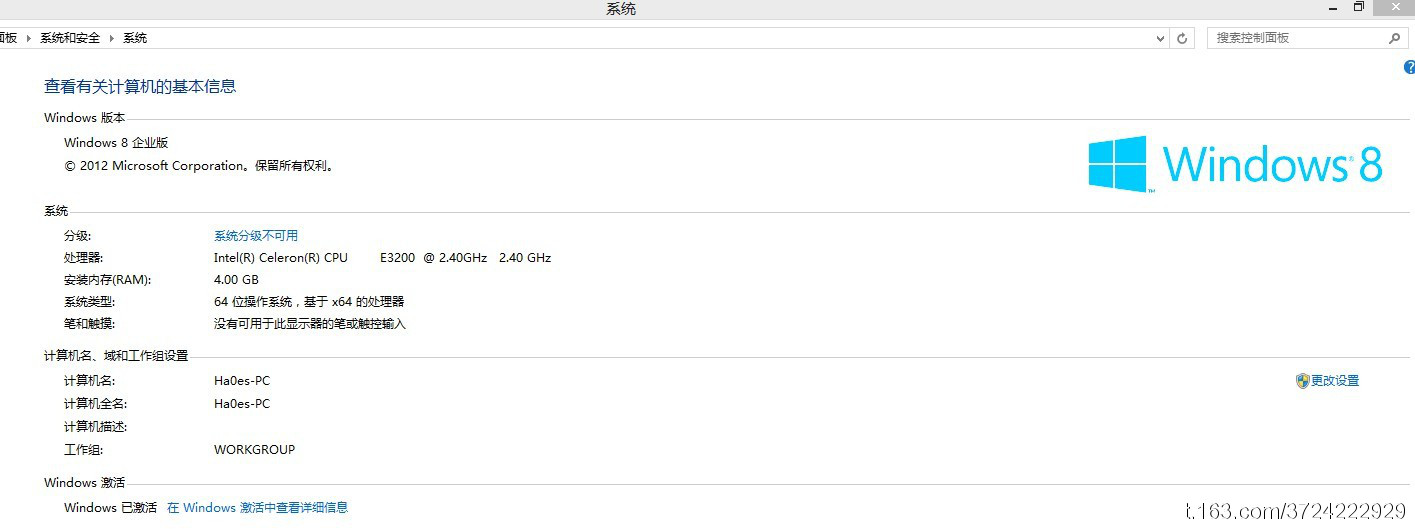Click the shield icon beside 更改设置
The height and width of the screenshot is (529, 1415).
[x=1302, y=381]
